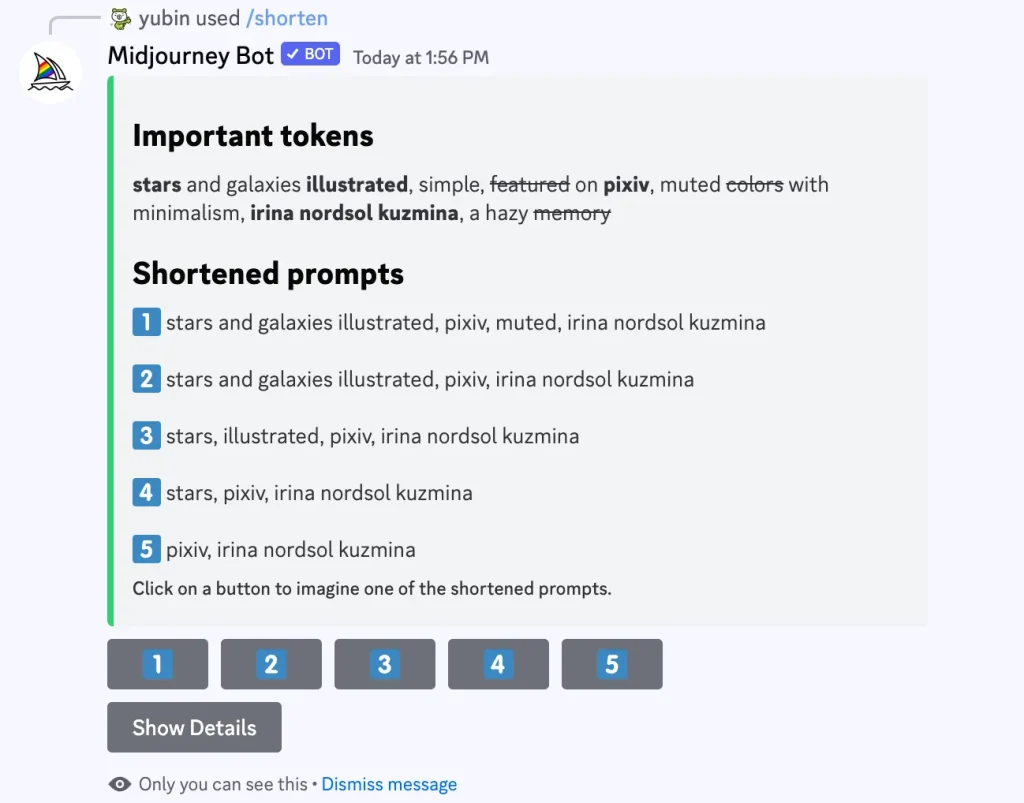Click the number 4 emoji beside fourth prompt
Screen dimensions: 1024x803
tap(146, 493)
